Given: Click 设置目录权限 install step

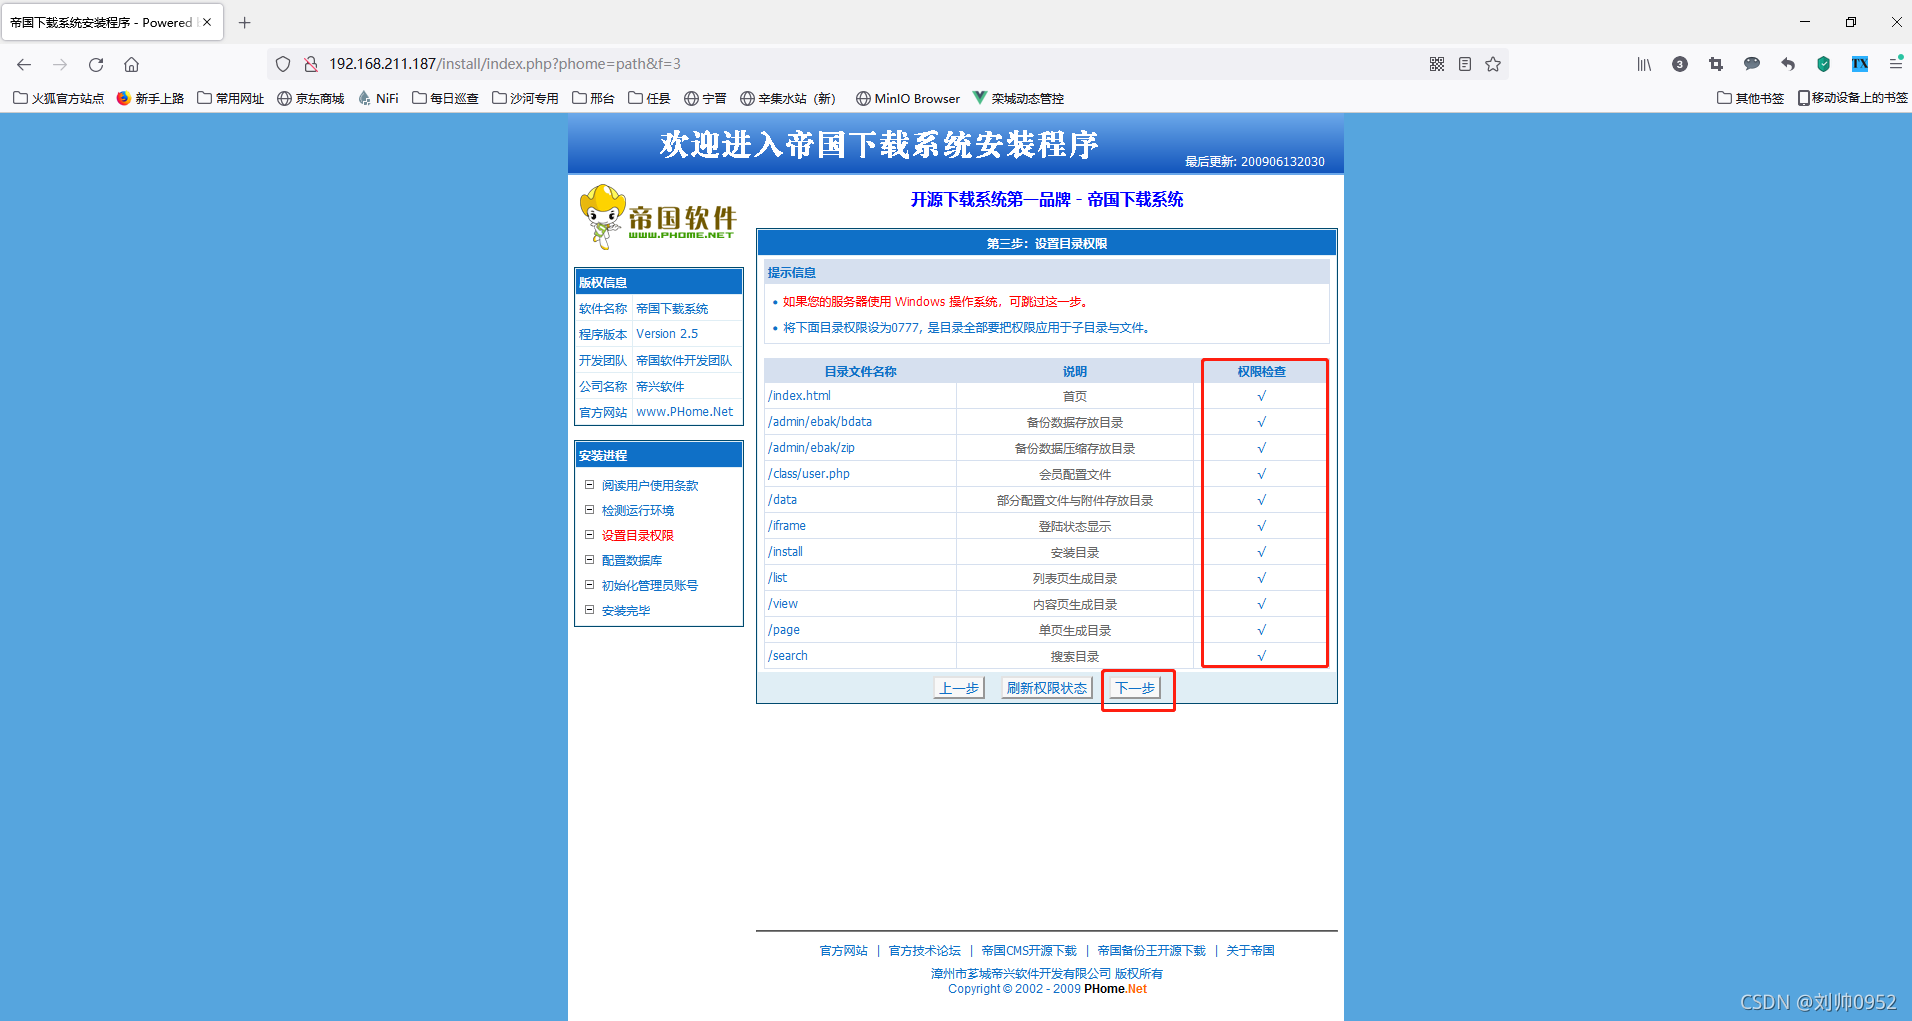Looking at the screenshot, I should coord(638,535).
